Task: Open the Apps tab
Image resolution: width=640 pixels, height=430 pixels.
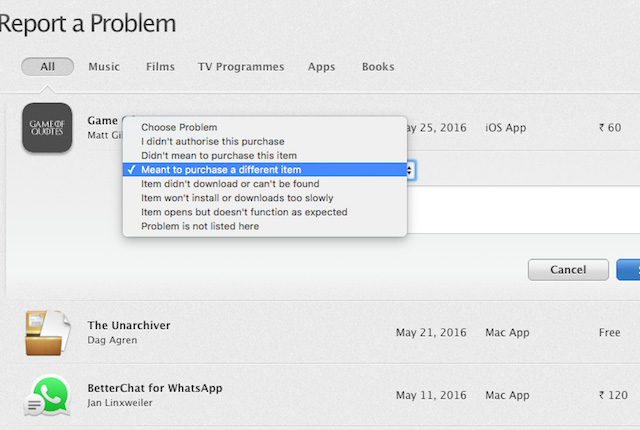Action: (x=322, y=67)
